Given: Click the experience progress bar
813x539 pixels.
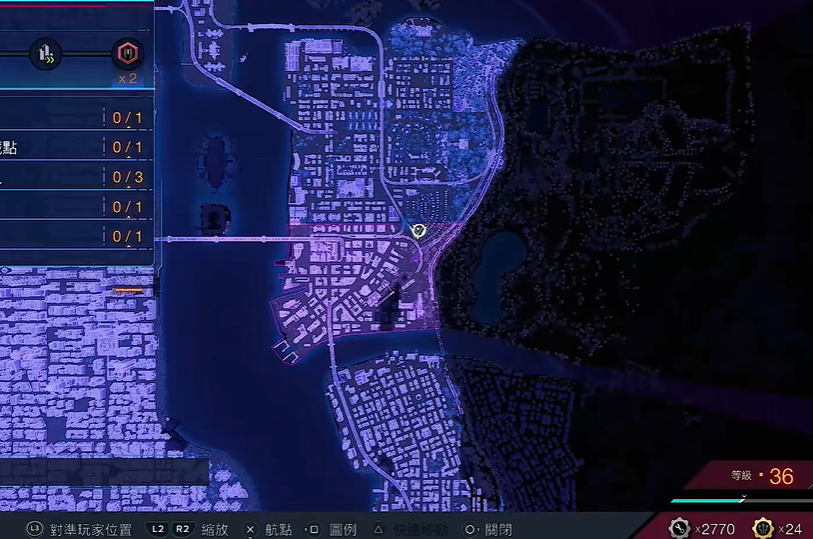Looking at the screenshot, I should click(741, 500).
